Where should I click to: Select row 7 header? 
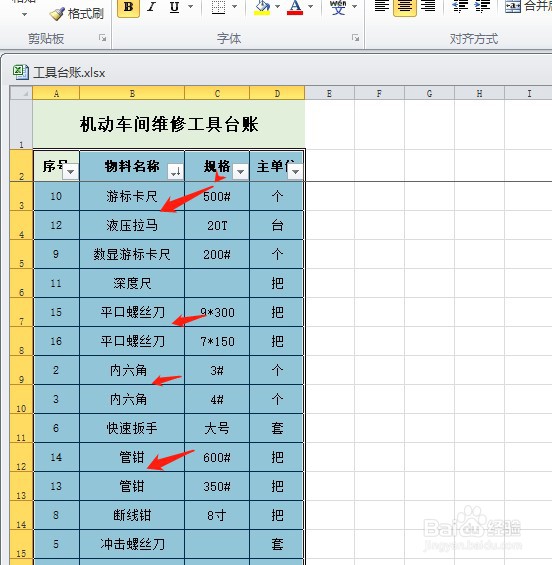click(21, 312)
